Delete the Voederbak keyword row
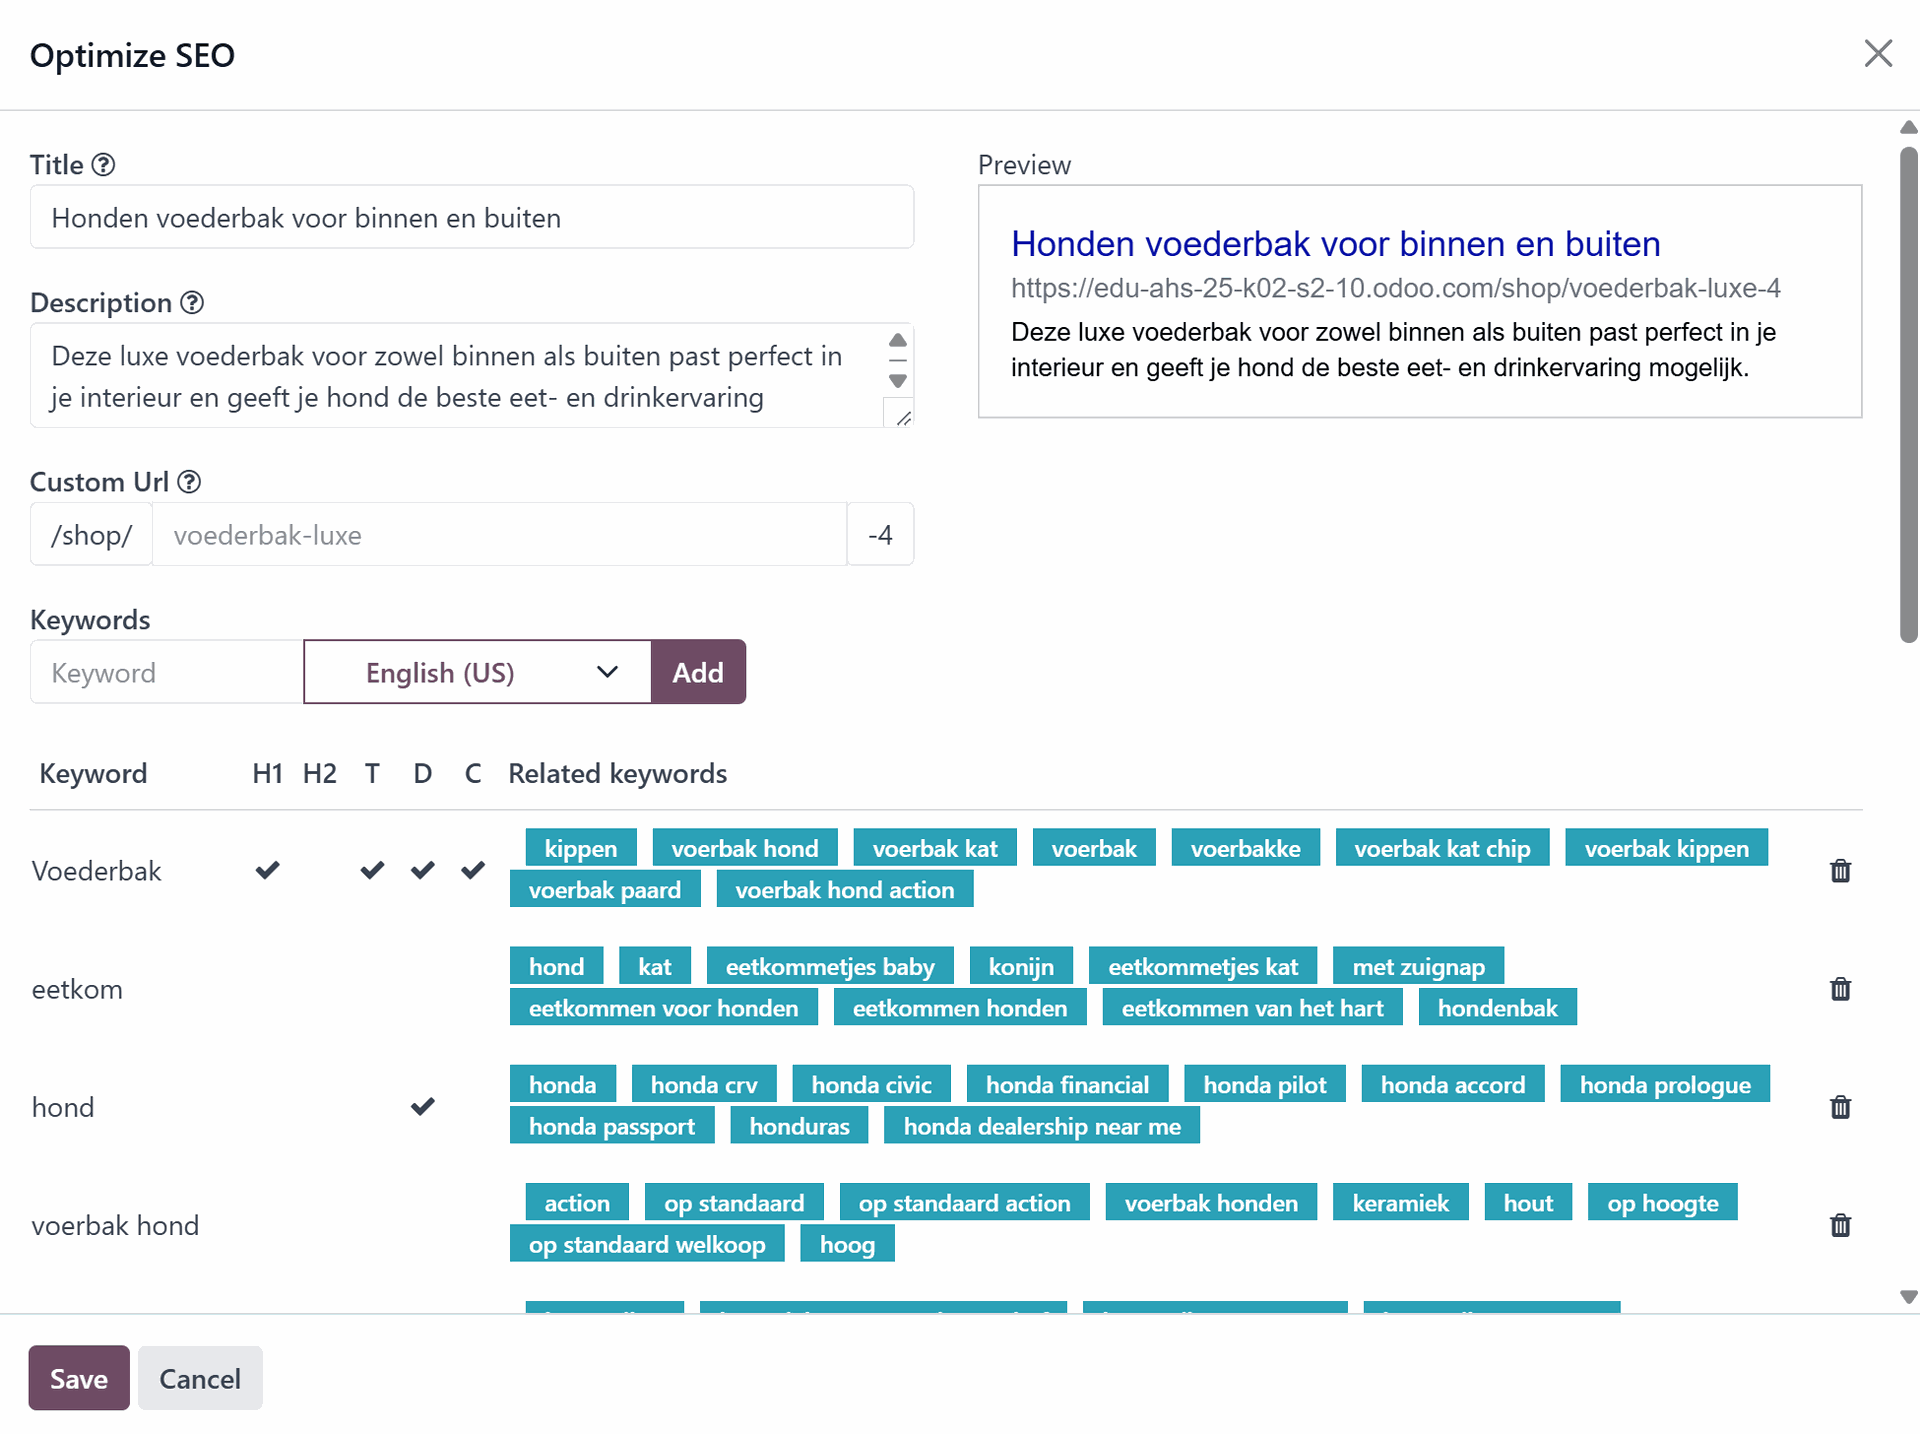Image resolution: width=1920 pixels, height=1434 pixels. click(1840, 870)
